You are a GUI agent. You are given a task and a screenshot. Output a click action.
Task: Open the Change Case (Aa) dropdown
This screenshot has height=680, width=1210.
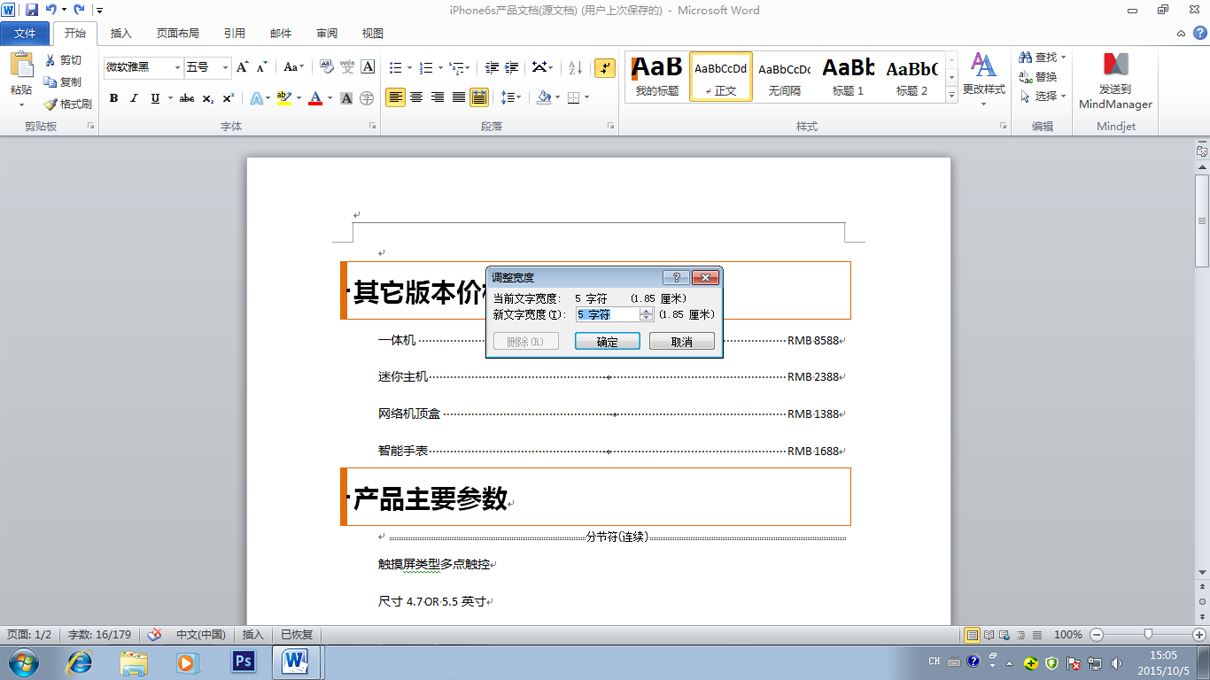click(x=293, y=67)
